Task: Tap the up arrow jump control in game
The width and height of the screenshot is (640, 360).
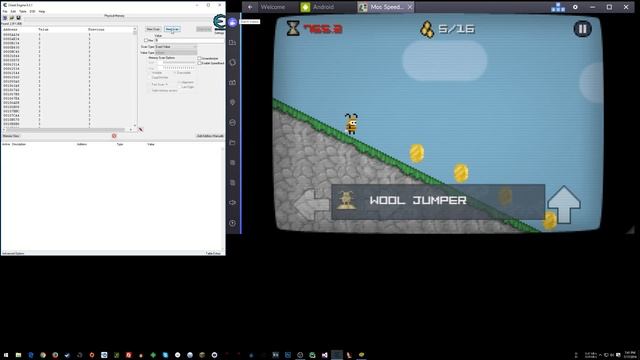Action: [x=564, y=204]
